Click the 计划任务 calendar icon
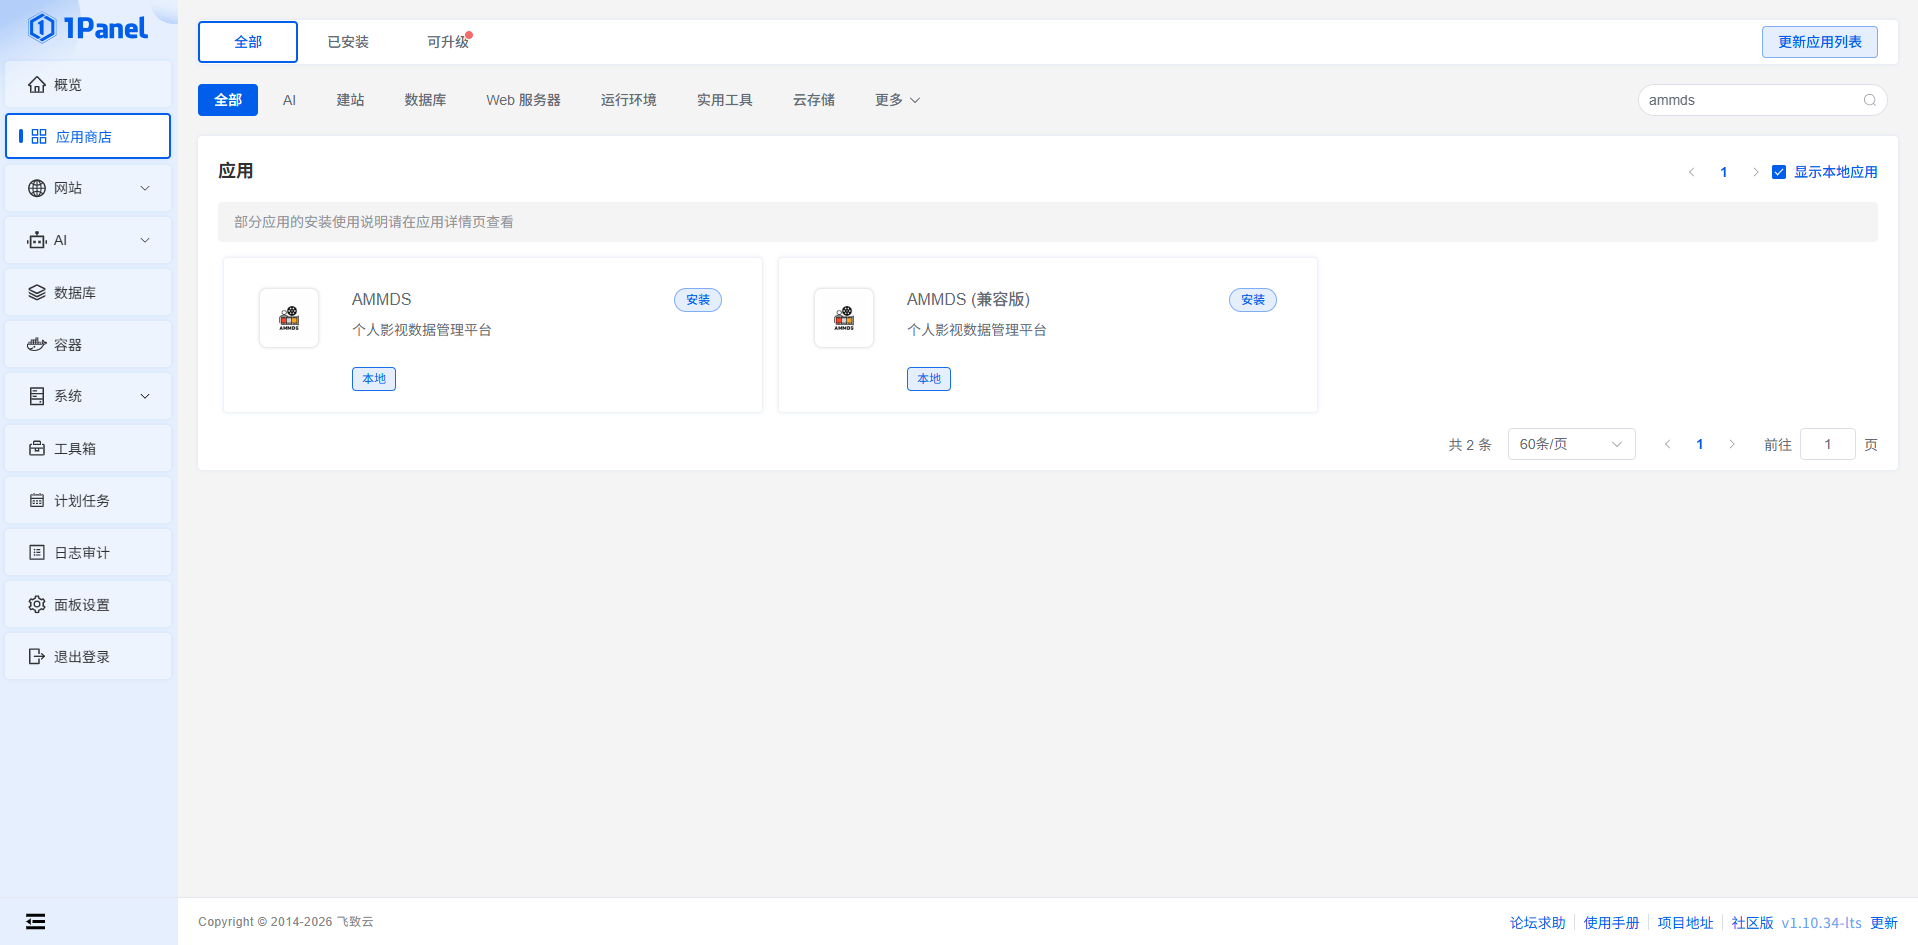 click(37, 501)
